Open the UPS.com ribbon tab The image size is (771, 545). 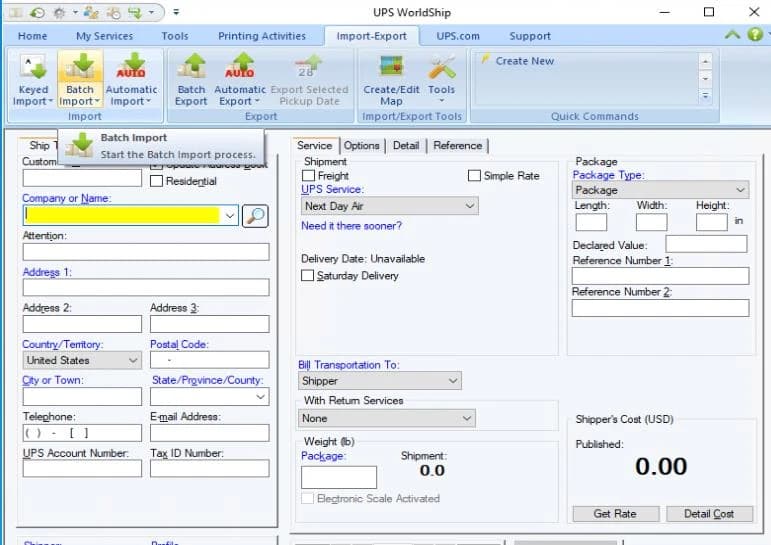(458, 36)
